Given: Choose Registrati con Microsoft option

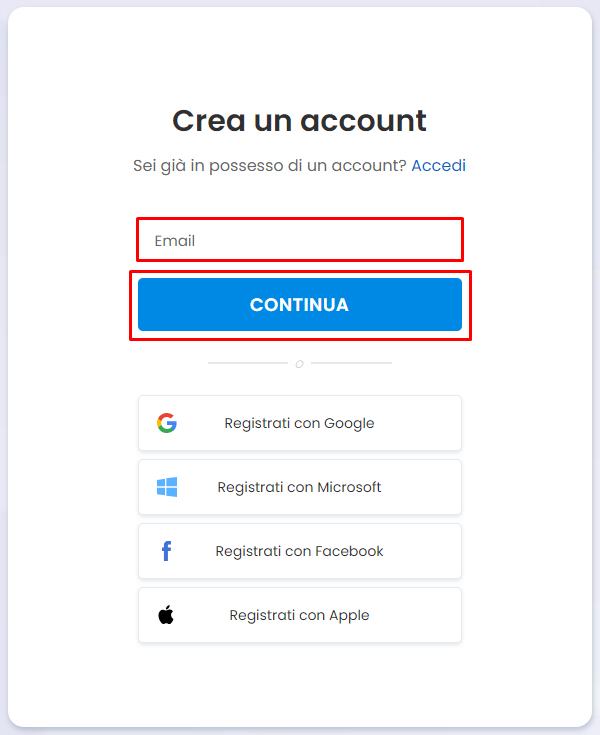Looking at the screenshot, I should (x=300, y=487).
